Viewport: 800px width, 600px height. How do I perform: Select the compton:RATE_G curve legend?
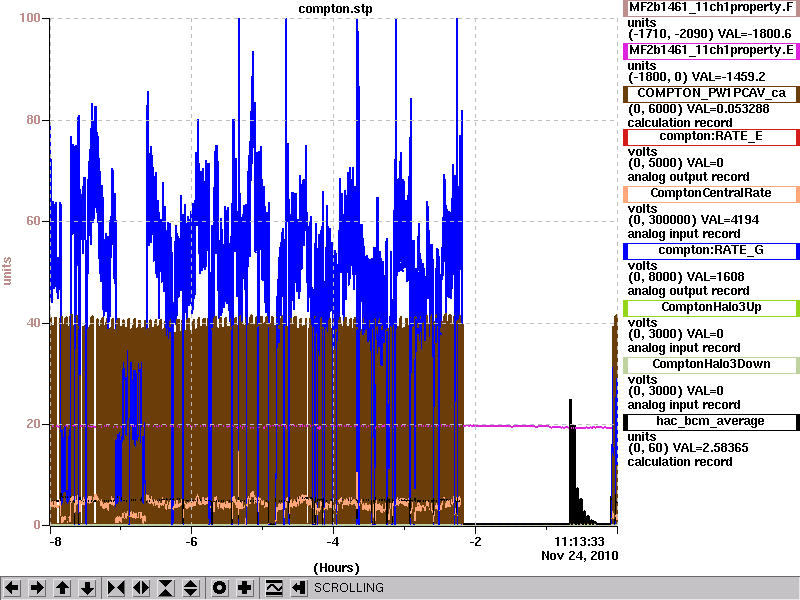711,251
